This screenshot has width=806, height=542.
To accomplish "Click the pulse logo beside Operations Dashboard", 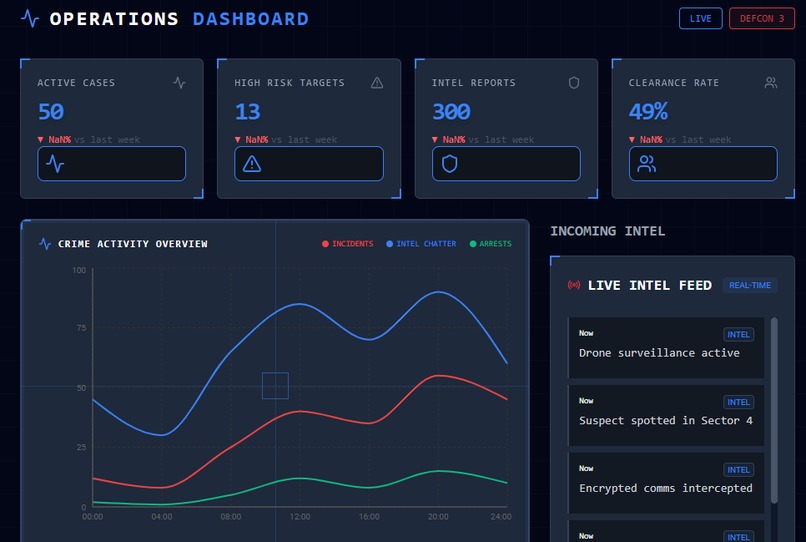I will (30, 19).
